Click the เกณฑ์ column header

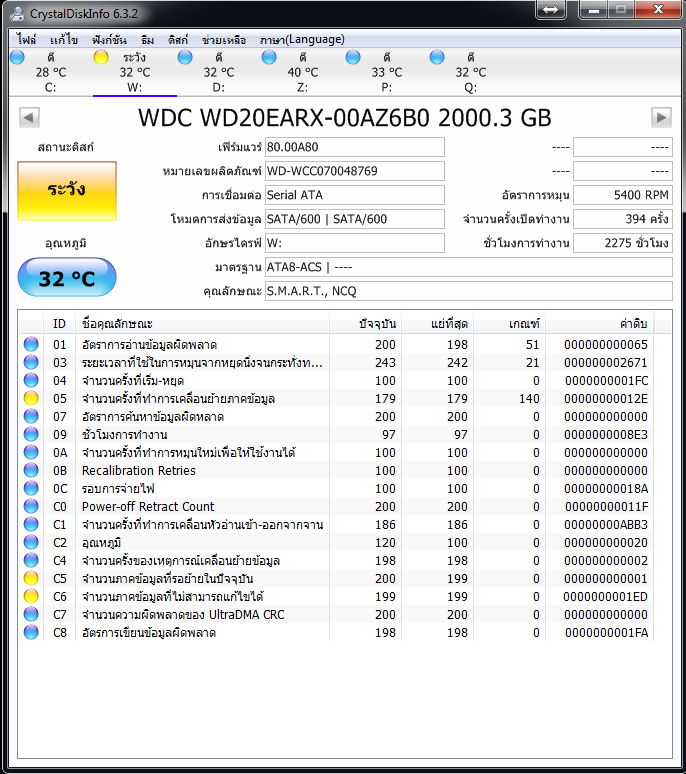tap(509, 324)
